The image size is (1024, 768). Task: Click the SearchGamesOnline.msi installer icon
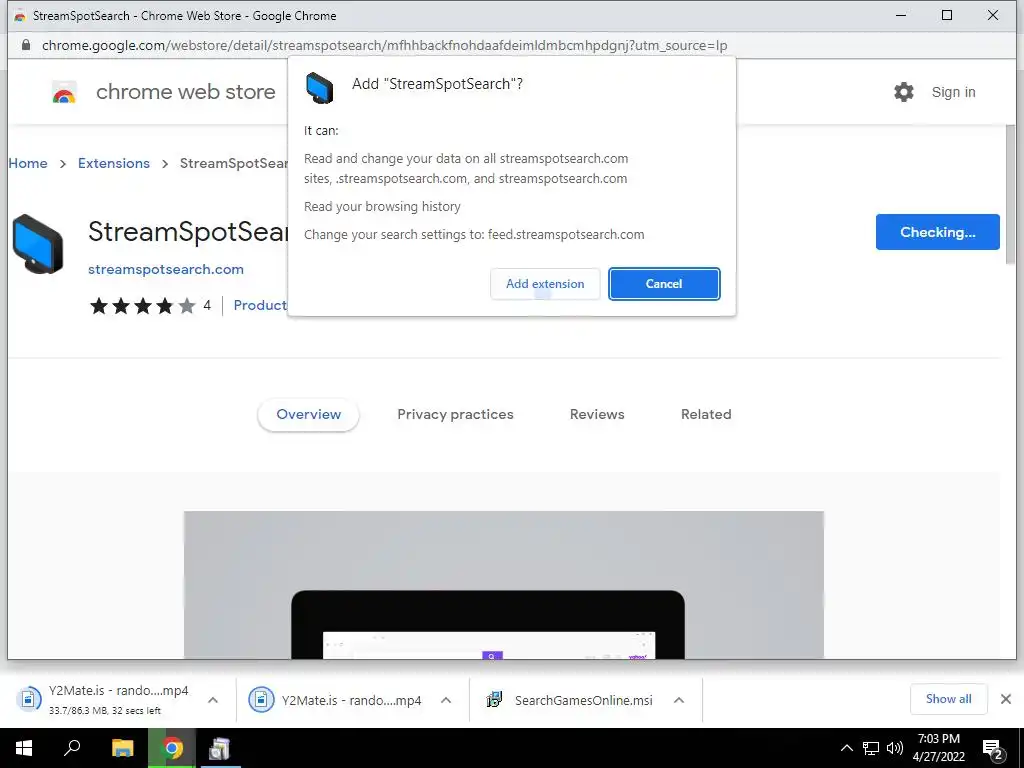tap(494, 699)
